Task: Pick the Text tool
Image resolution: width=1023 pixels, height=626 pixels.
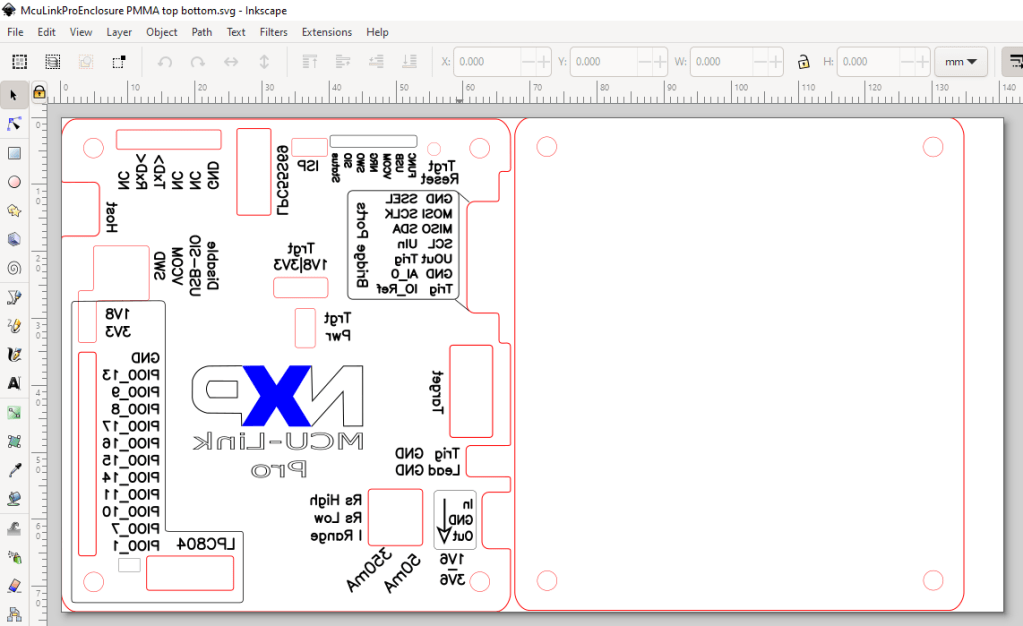Action: click(x=14, y=383)
